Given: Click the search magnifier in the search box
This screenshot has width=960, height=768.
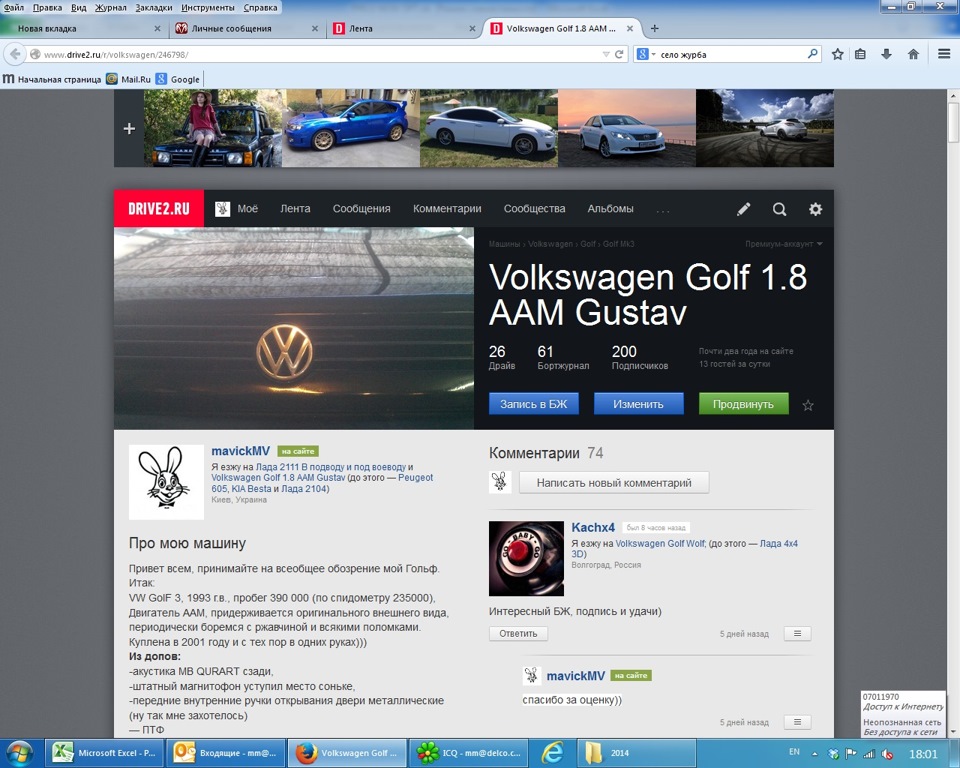Looking at the screenshot, I should [x=812, y=54].
